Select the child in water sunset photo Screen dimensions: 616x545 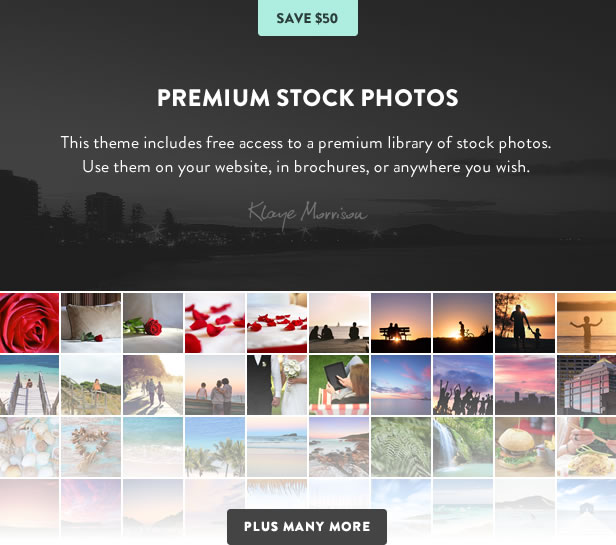[x=587, y=323]
